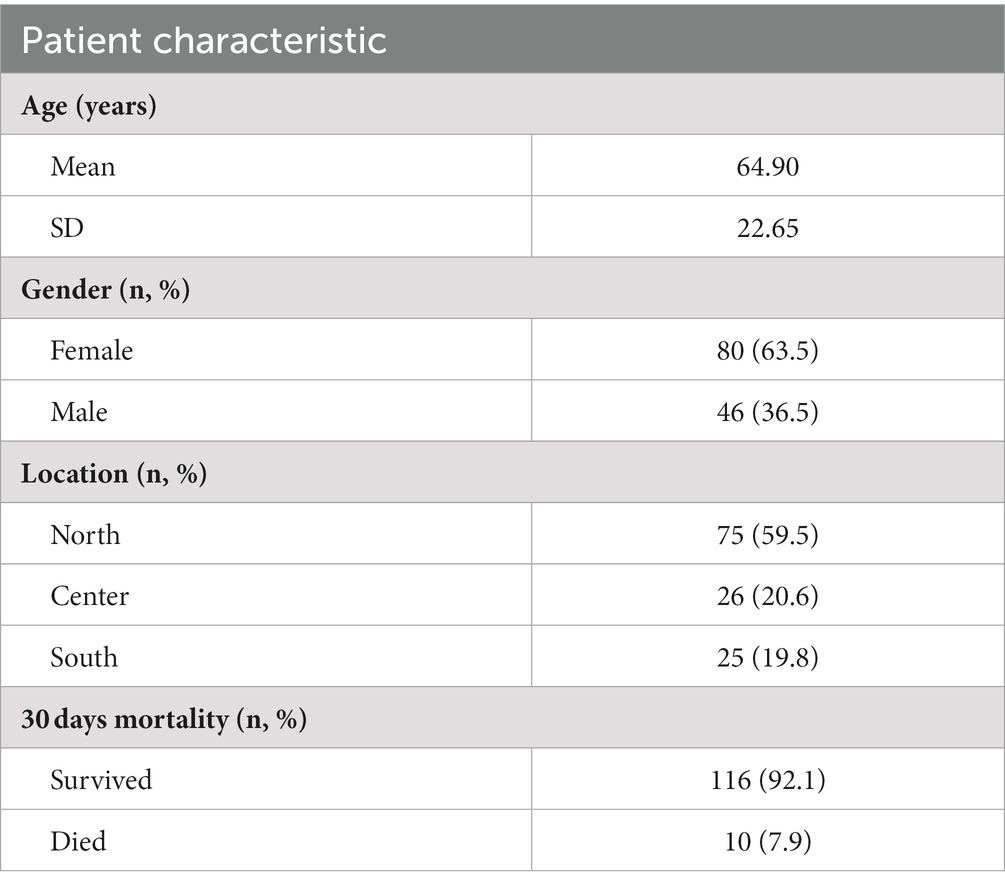Image resolution: width=1005 pixels, height=886 pixels.
Task: Click the Male count 46 (36.5)
Action: point(767,412)
